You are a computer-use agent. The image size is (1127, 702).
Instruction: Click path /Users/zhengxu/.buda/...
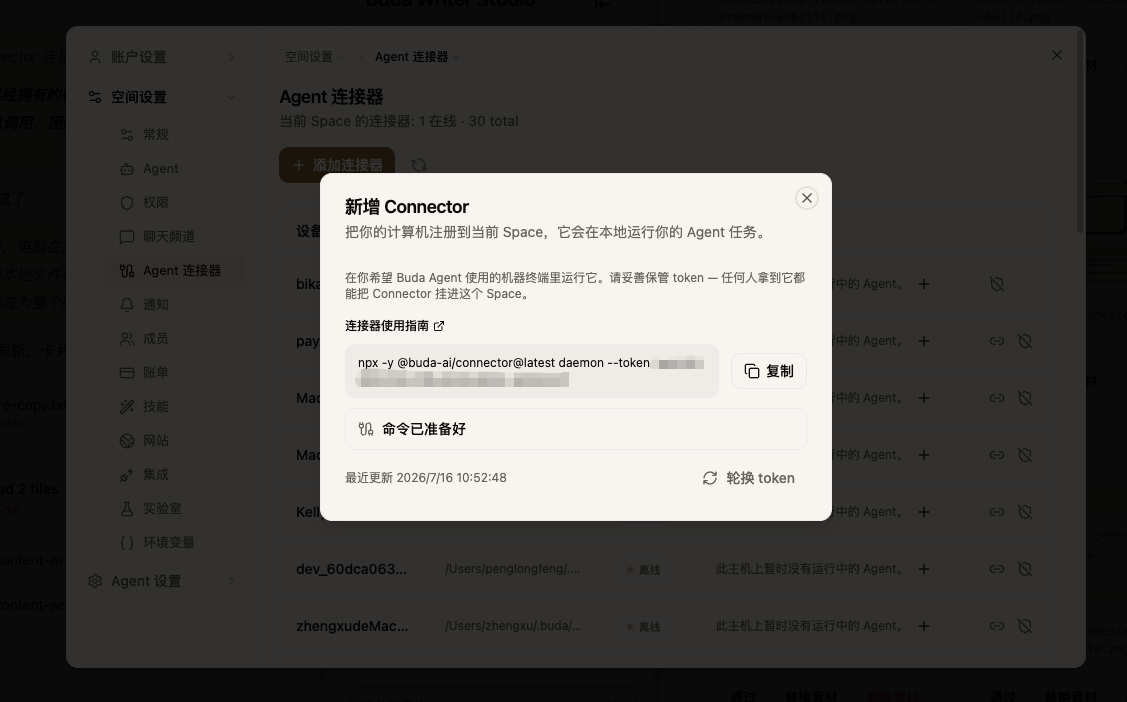[x=513, y=627]
